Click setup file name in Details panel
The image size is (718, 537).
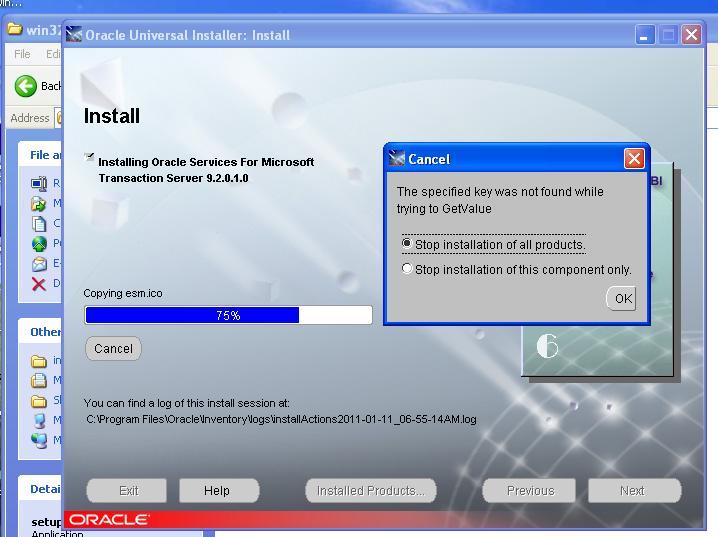coord(46,522)
